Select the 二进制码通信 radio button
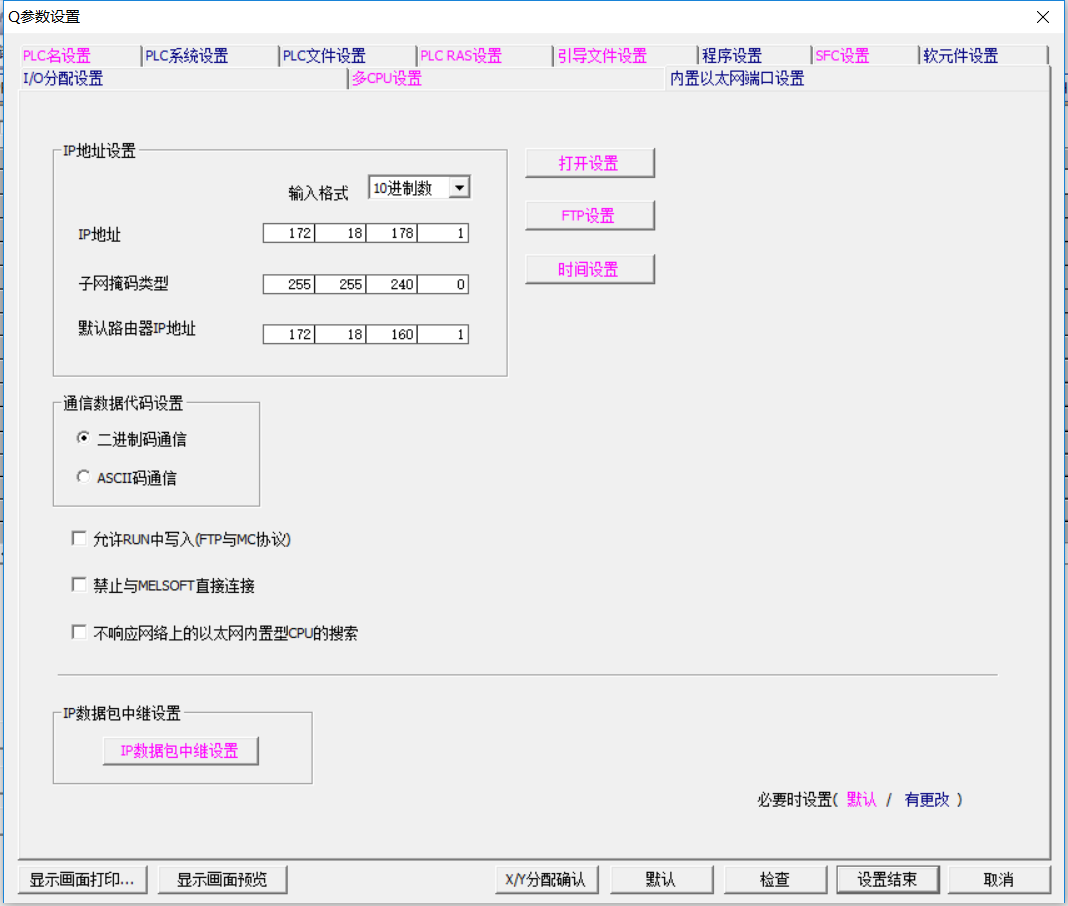Image resolution: width=1068 pixels, height=906 pixels. [x=83, y=438]
